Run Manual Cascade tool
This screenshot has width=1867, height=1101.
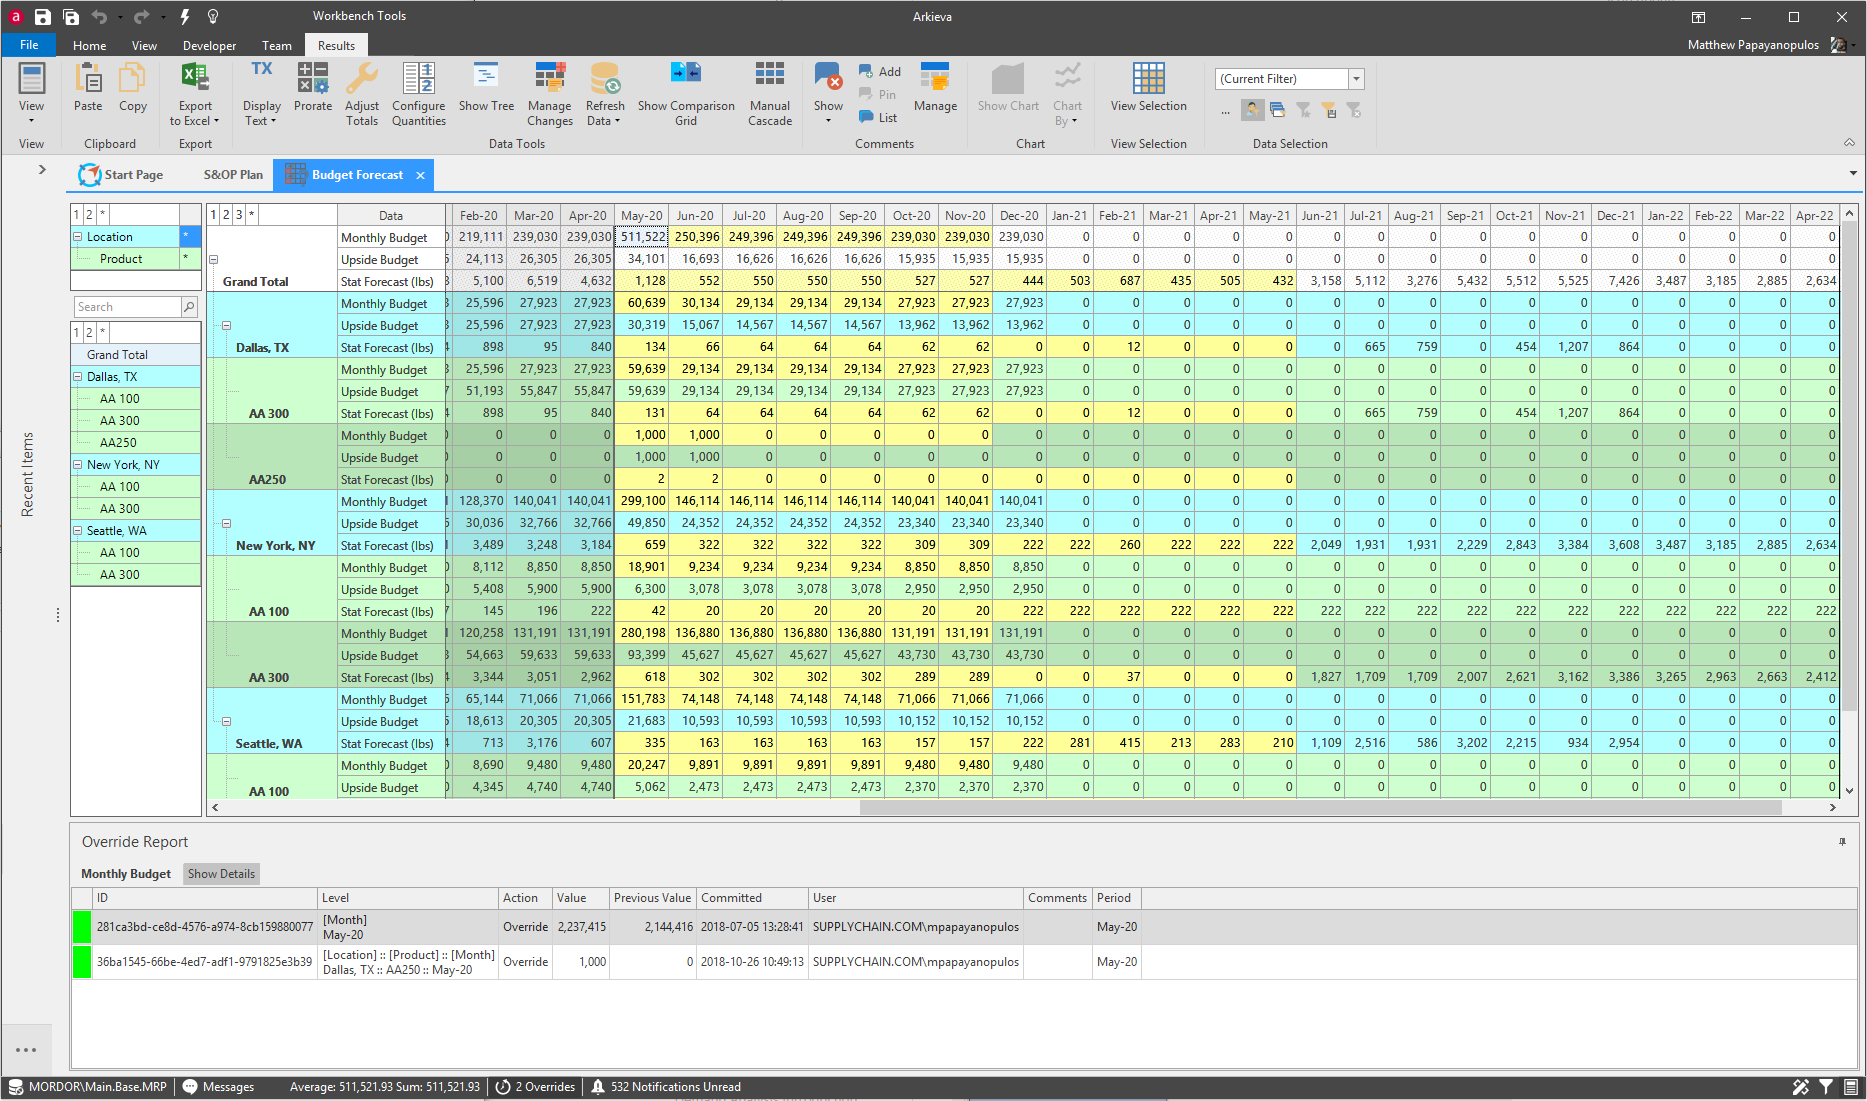770,93
